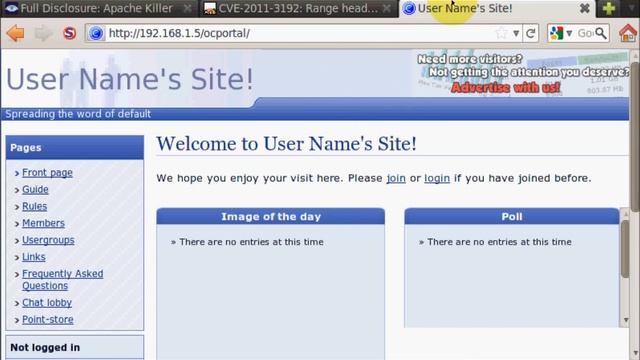Click the Poll box scrollbar thumb
The height and width of the screenshot is (360, 640).
[x=625, y=249]
